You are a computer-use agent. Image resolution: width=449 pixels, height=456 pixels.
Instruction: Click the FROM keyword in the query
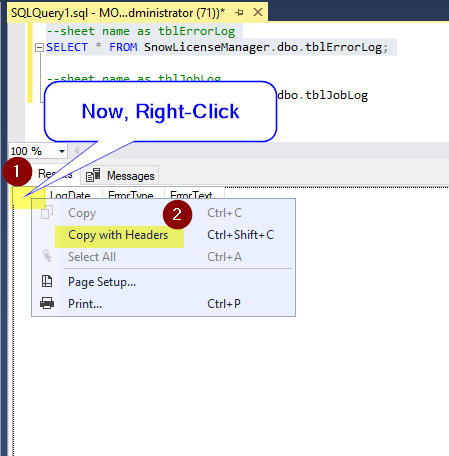[x=123, y=47]
